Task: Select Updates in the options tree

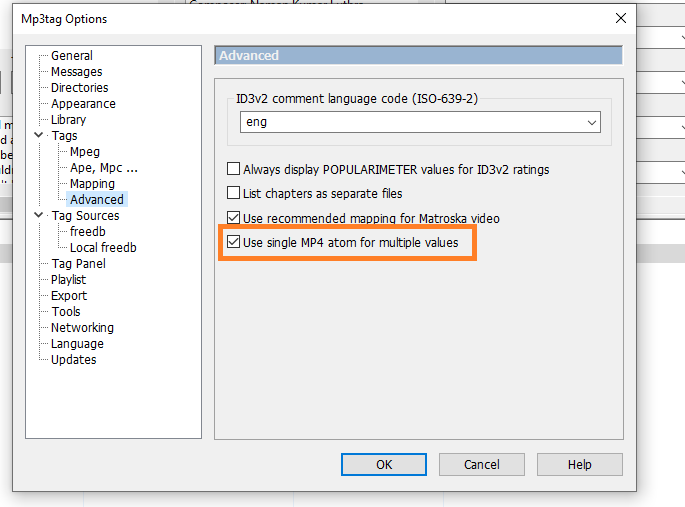Action: [73, 360]
